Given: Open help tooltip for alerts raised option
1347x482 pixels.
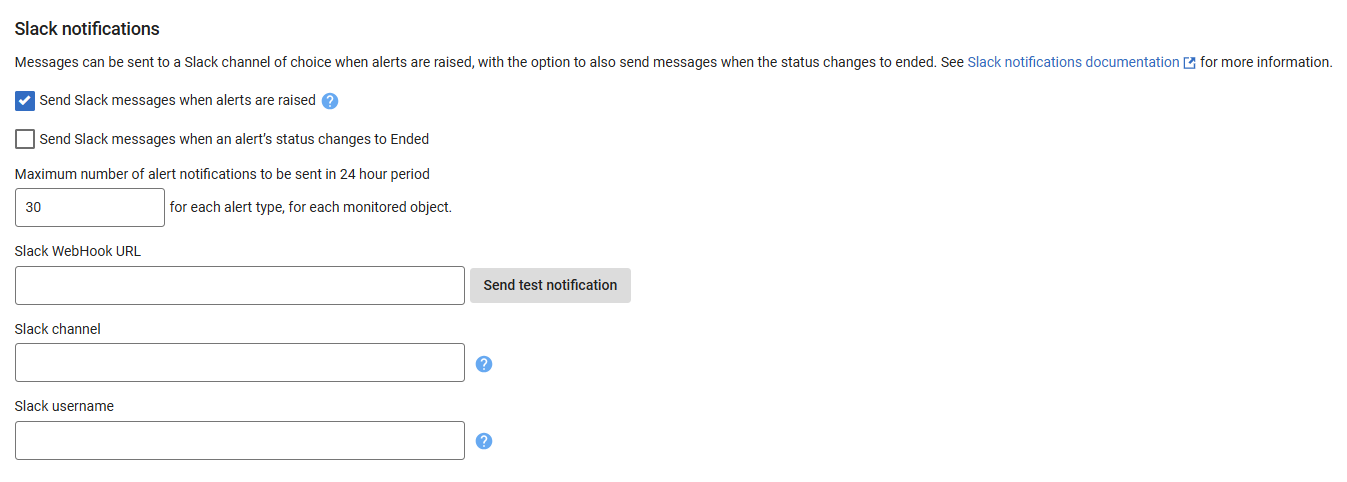Looking at the screenshot, I should pos(330,101).
